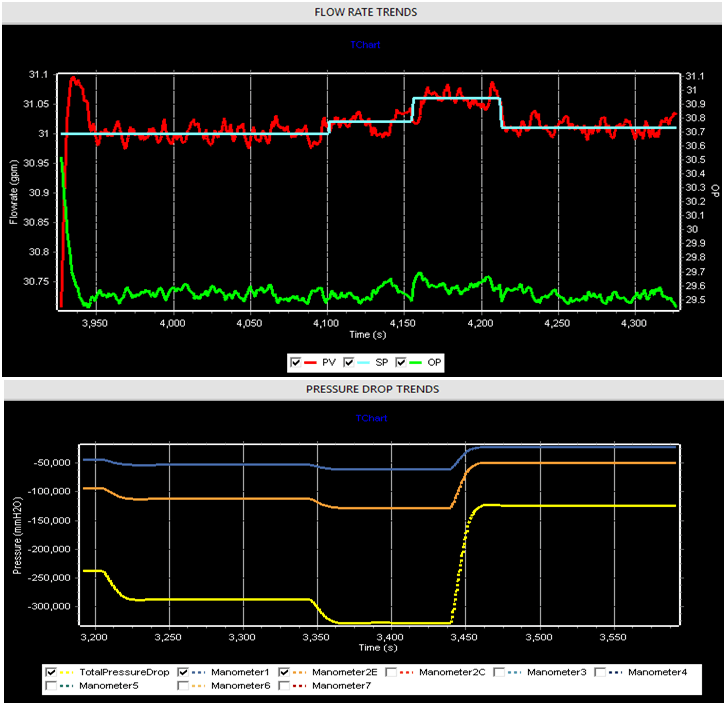Click the Flowrate (gpm) axis label
Screen dimensions: 726x703
pyautogui.click(x=15, y=190)
